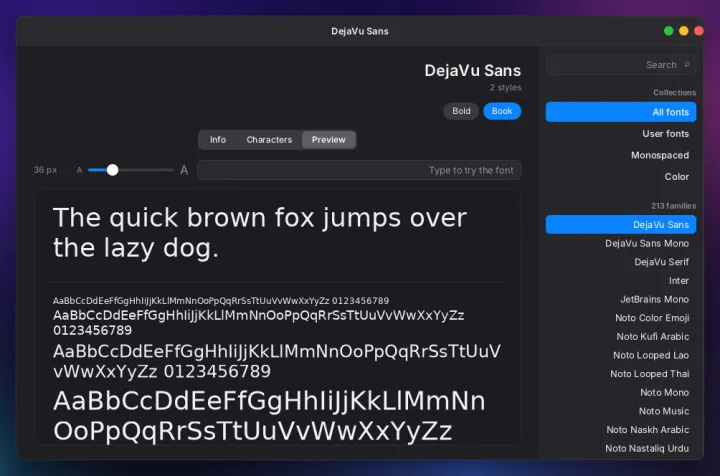Image resolution: width=720 pixels, height=476 pixels.
Task: Open Noto Nastaliq Urdu family
Action: coord(621,448)
